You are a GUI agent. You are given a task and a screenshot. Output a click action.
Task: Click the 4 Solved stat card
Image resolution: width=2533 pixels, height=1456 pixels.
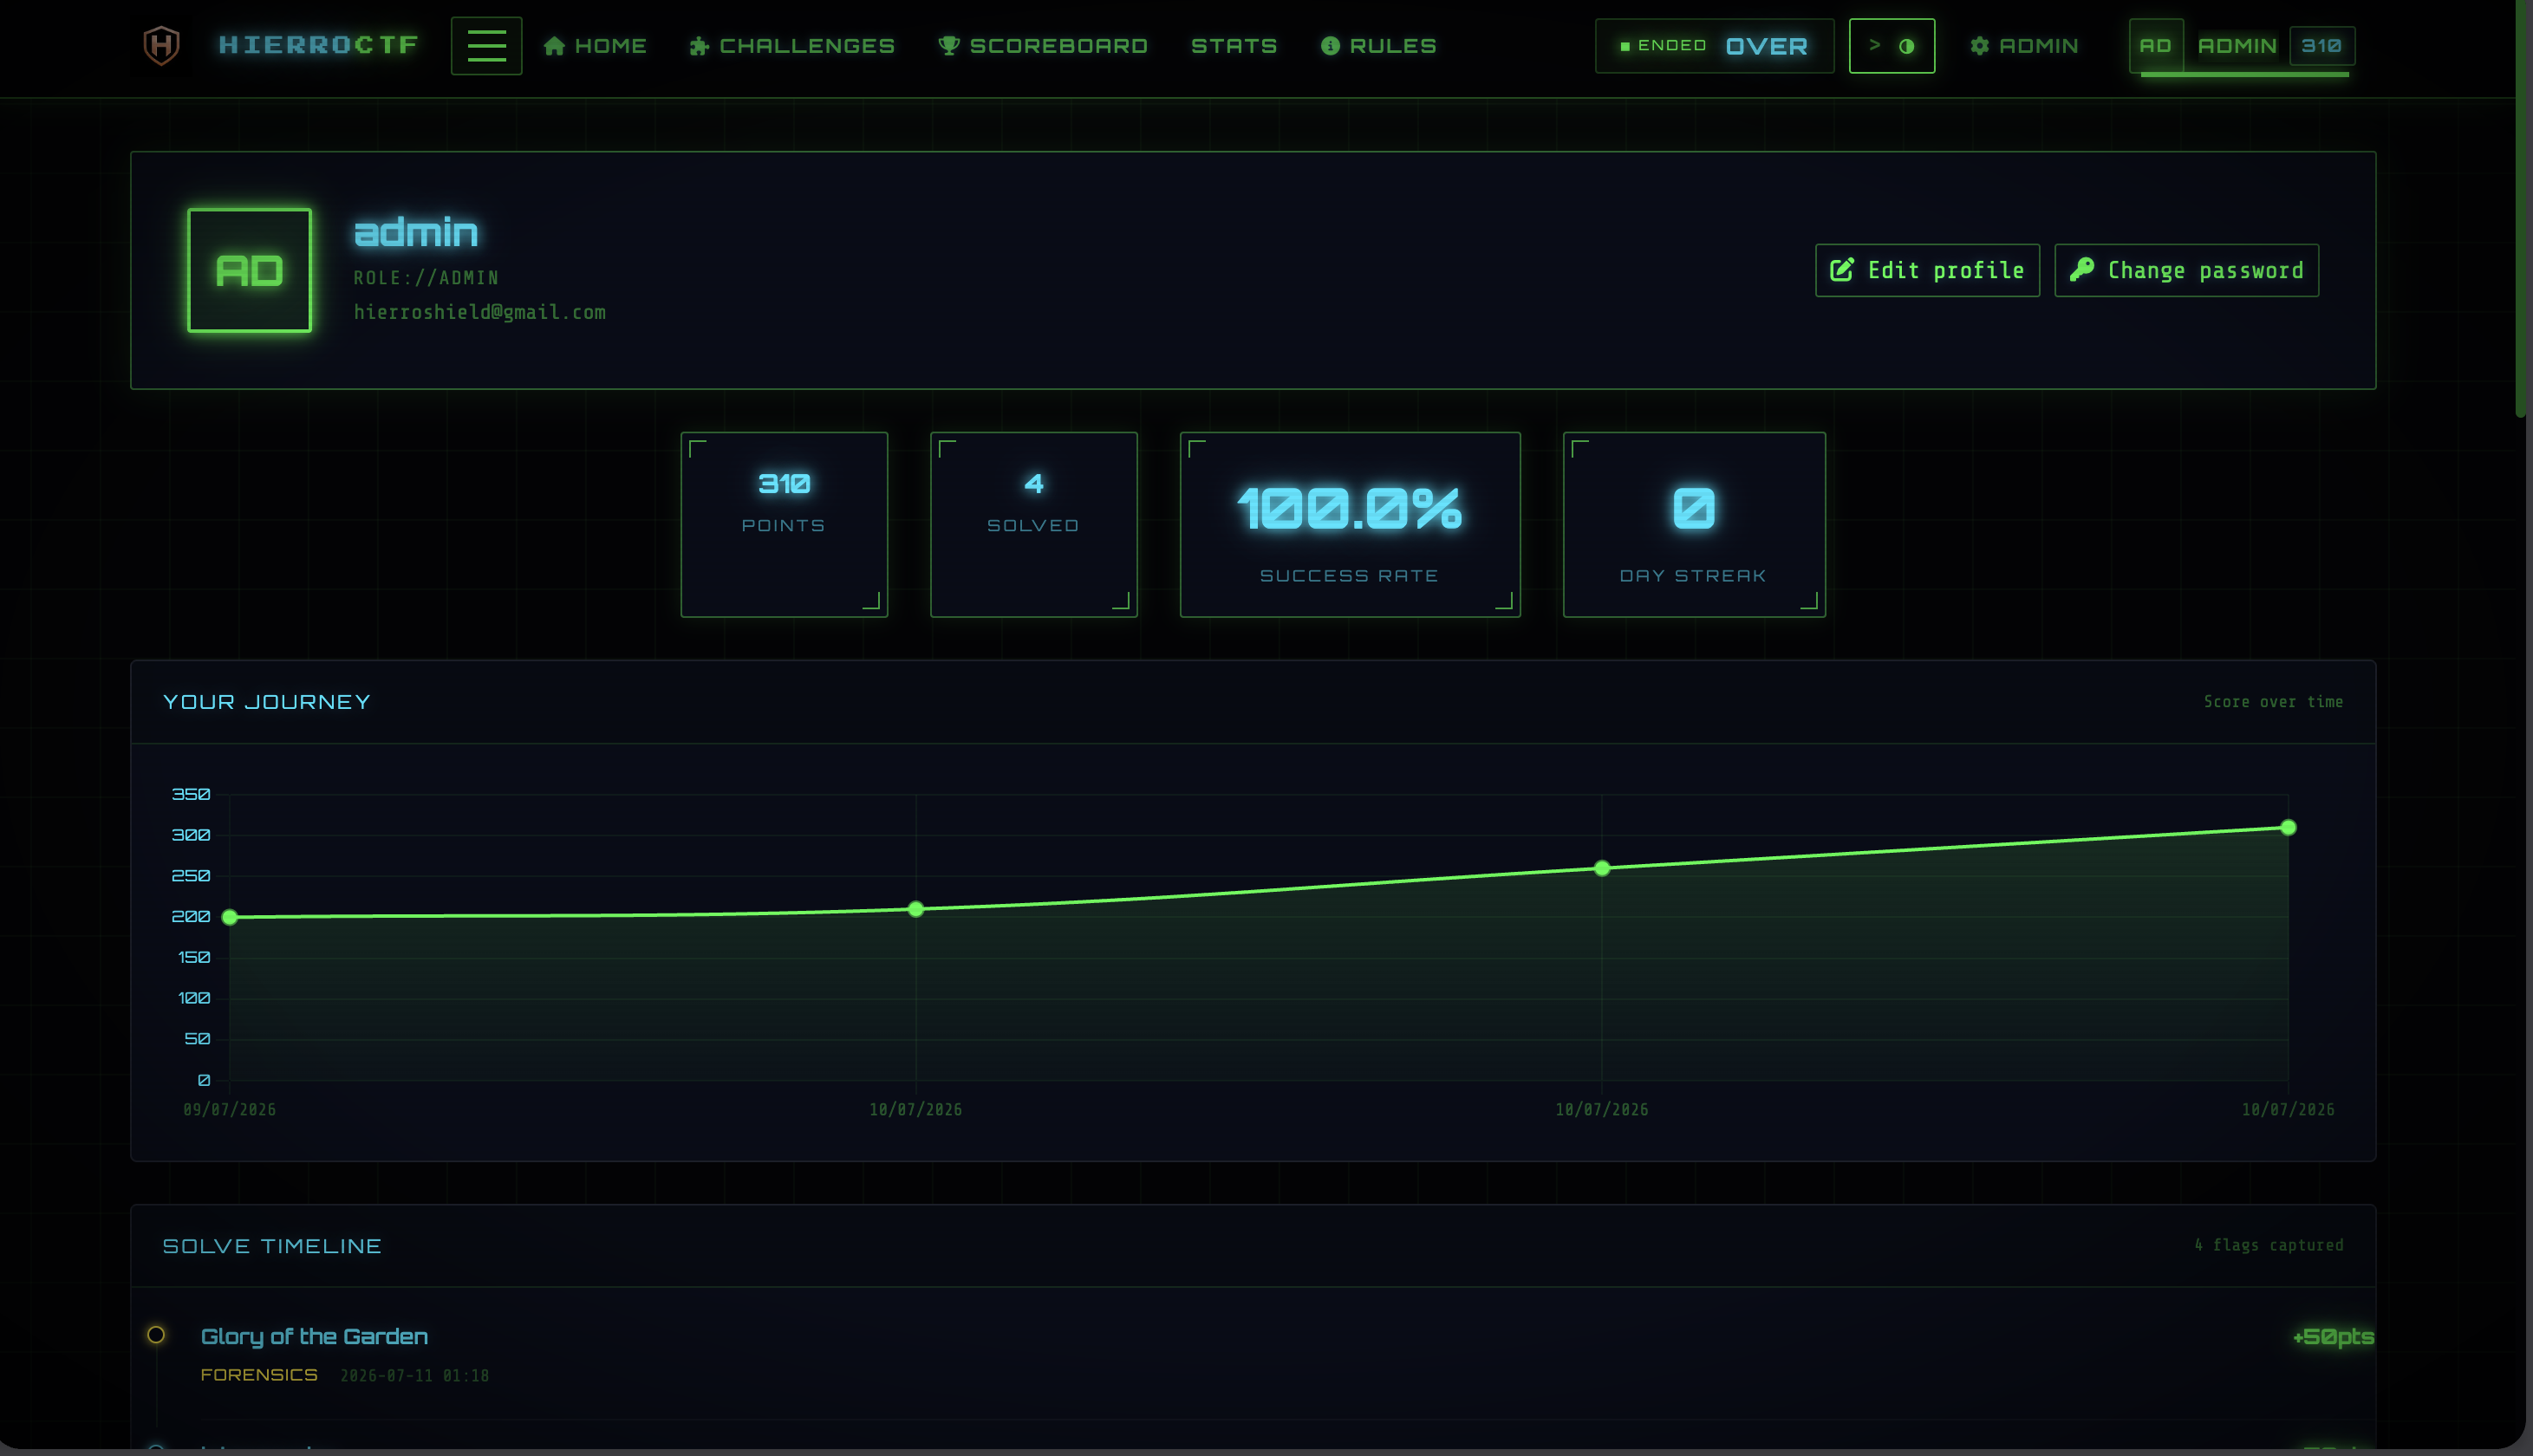coord(1034,524)
